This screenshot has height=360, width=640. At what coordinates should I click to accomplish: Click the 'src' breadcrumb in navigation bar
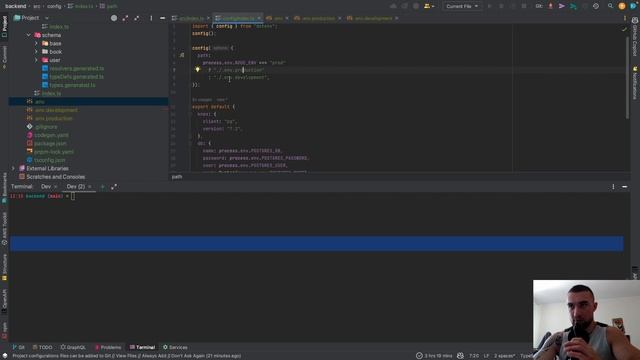click(37, 6)
